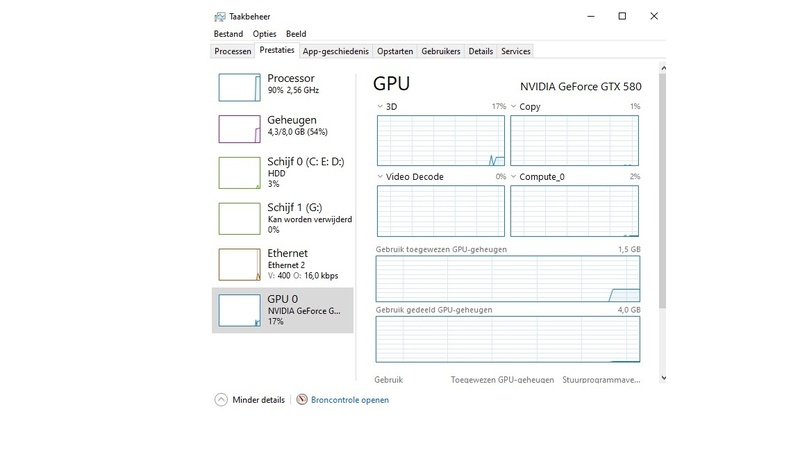Click the Minder details button
This screenshot has height=450, width=800.
[259, 400]
